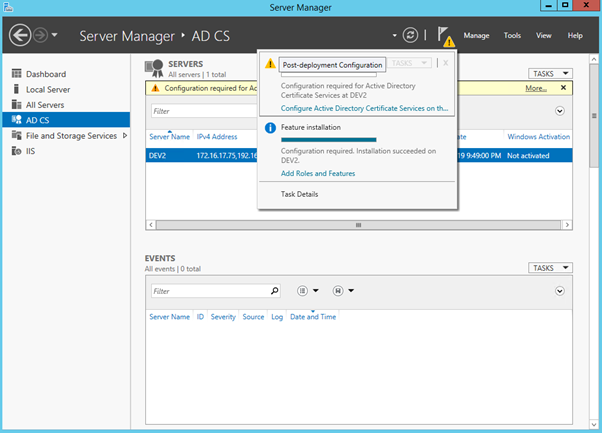Open the Servers TASKS dropdown
This screenshot has height=433, width=602.
click(550, 73)
